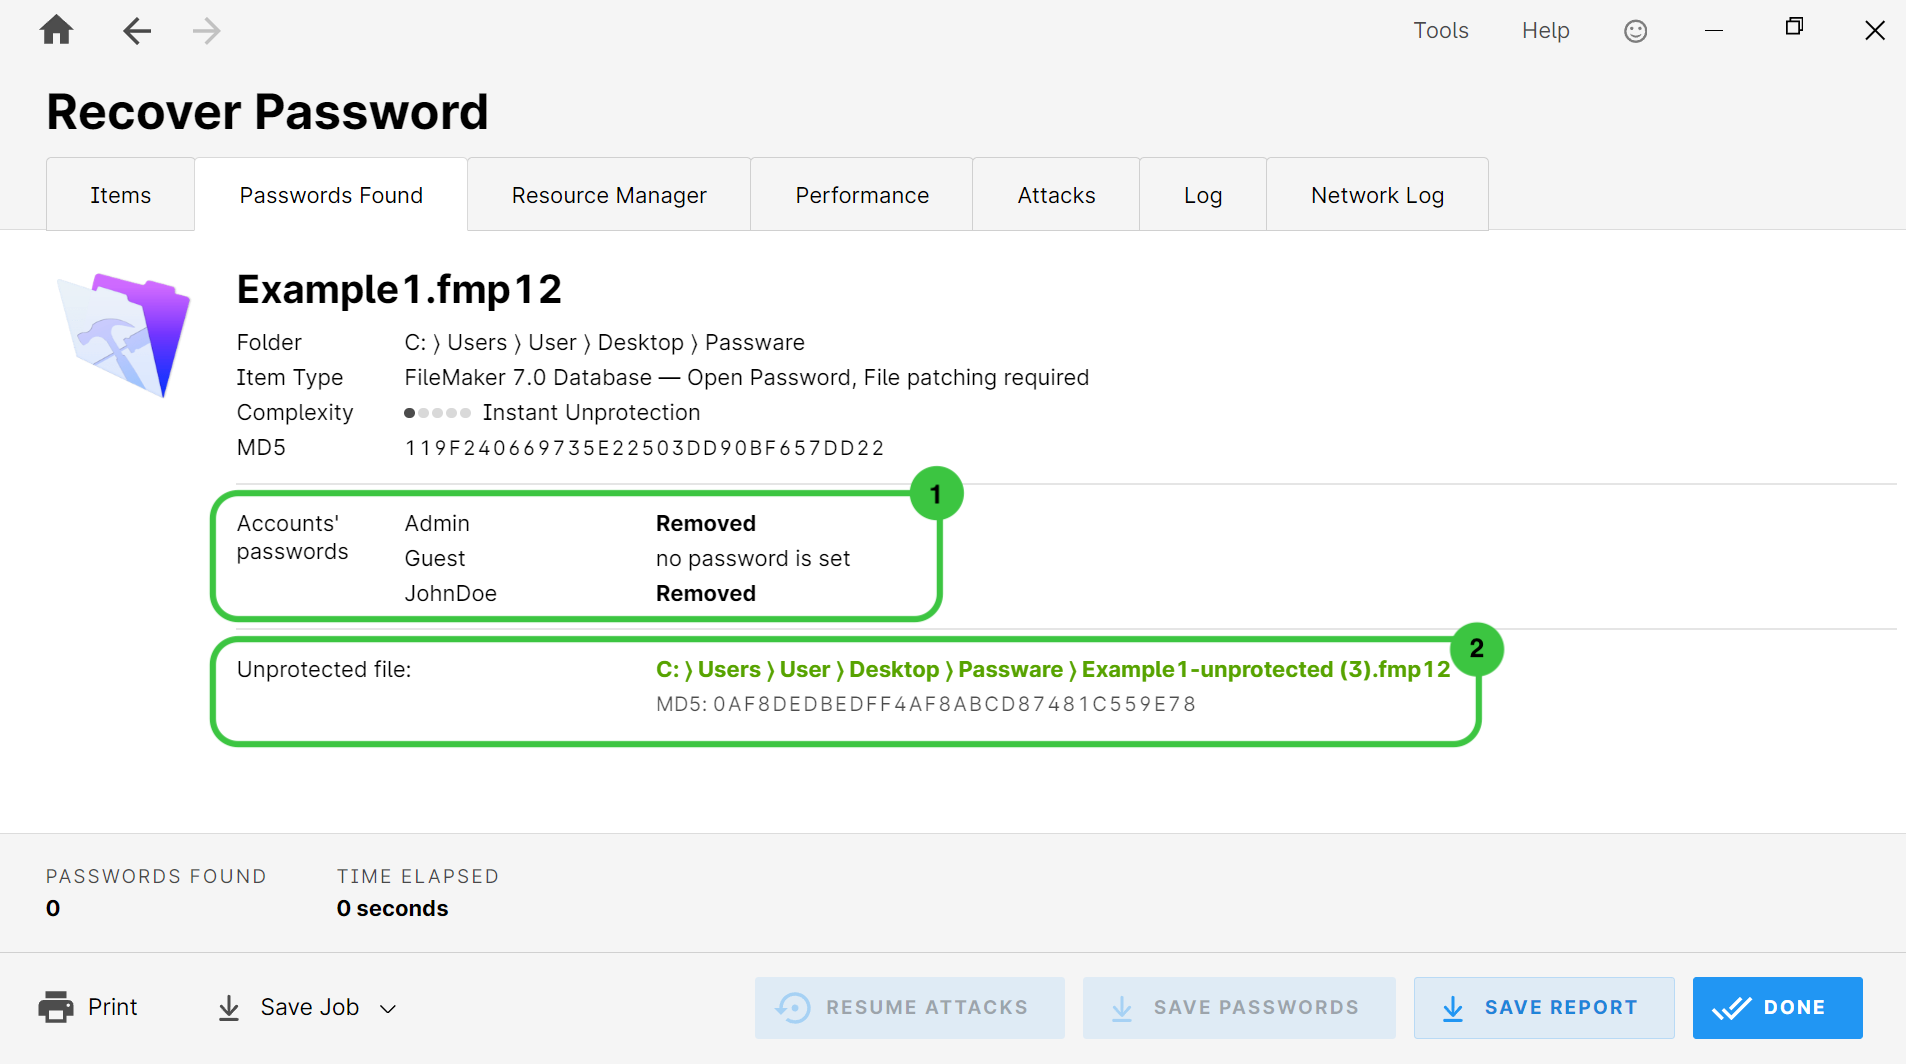Open the Network Log tab
The image size is (1906, 1064).
pyautogui.click(x=1377, y=195)
